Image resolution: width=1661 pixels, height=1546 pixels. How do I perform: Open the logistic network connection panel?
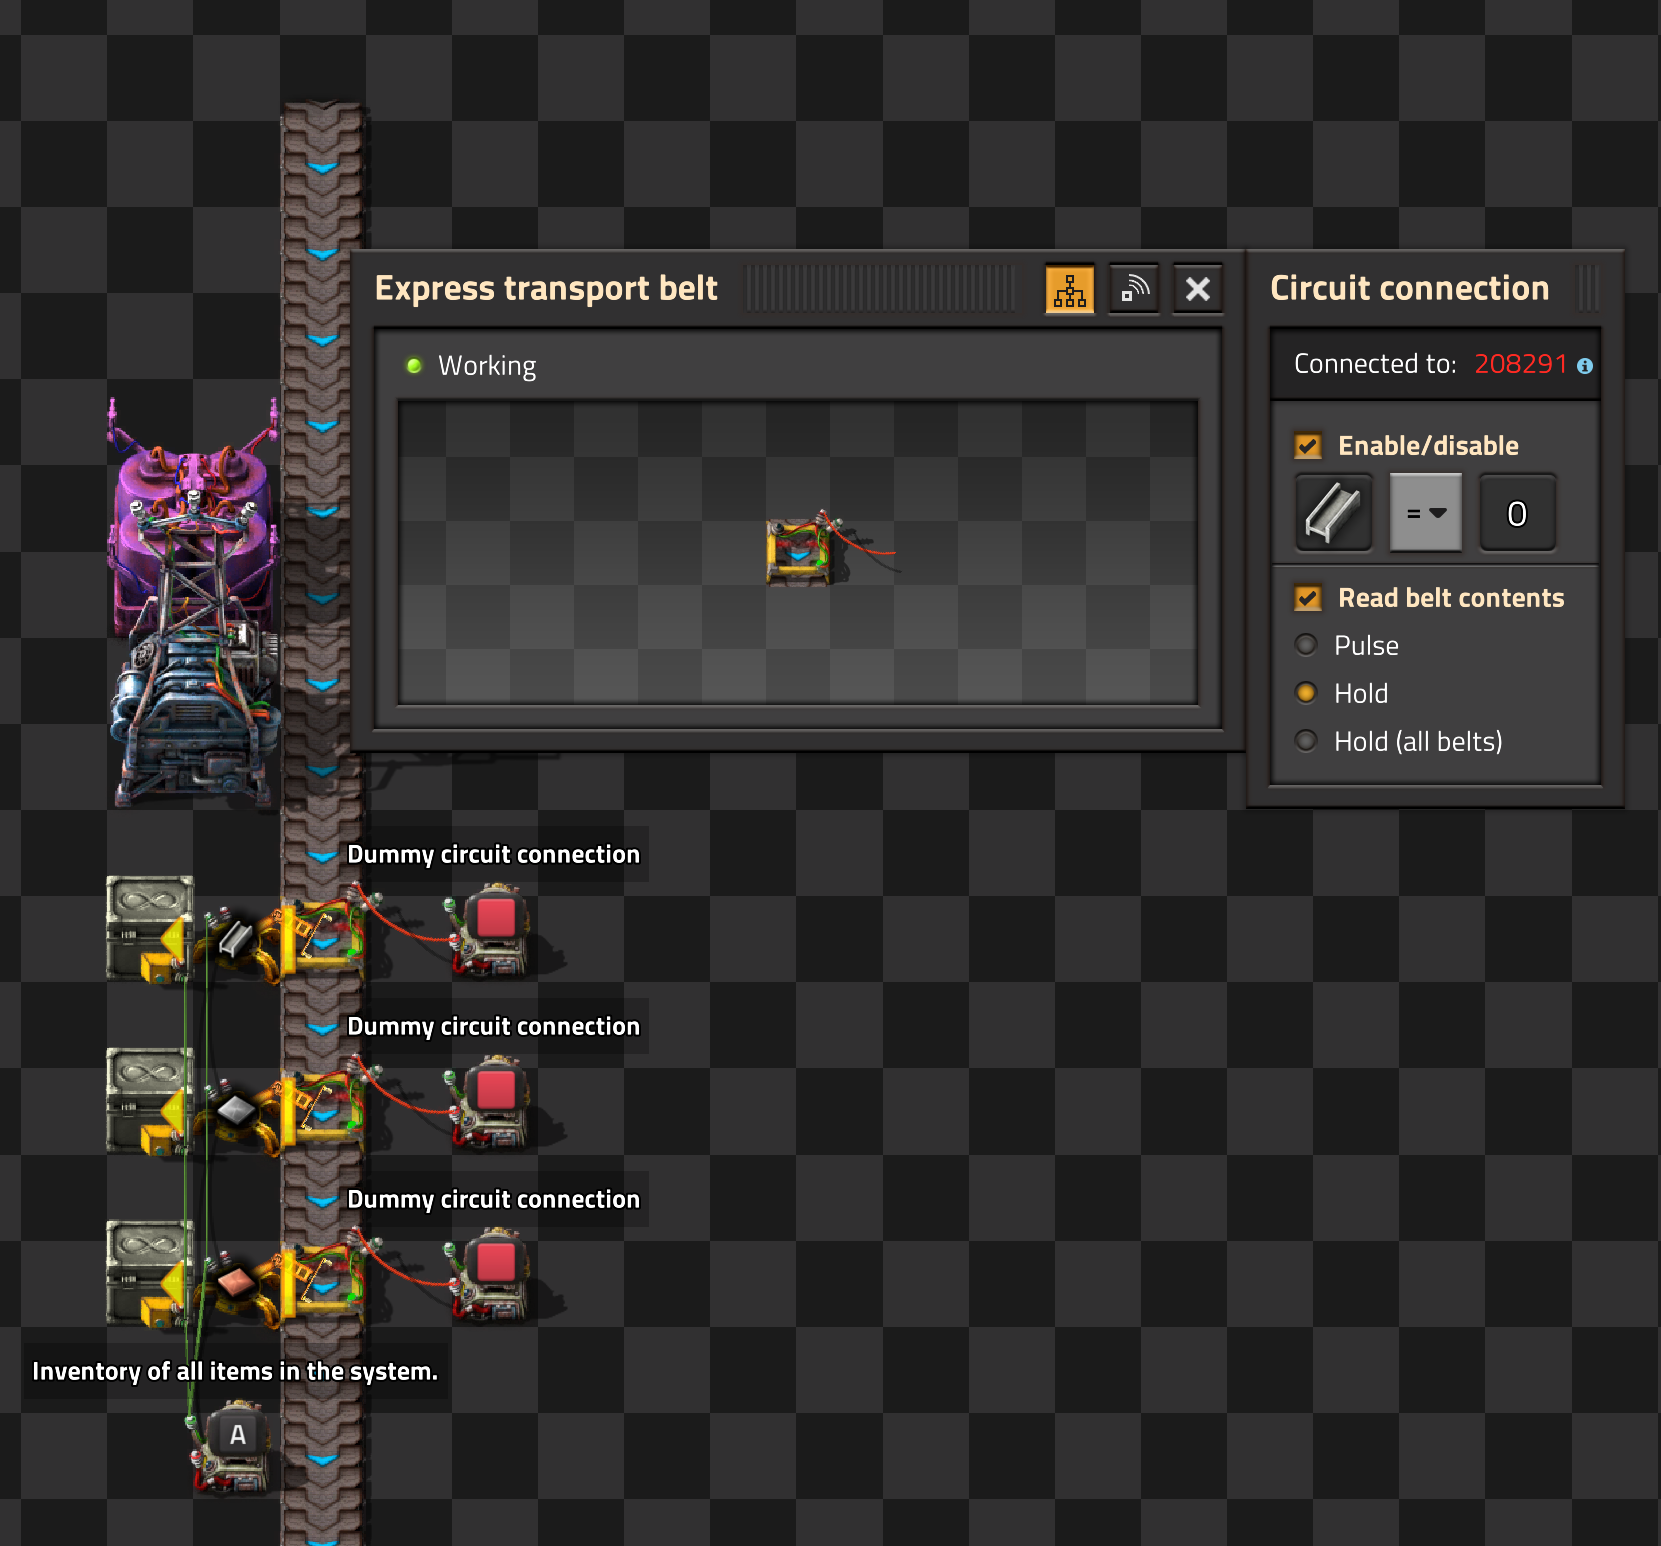1134,290
